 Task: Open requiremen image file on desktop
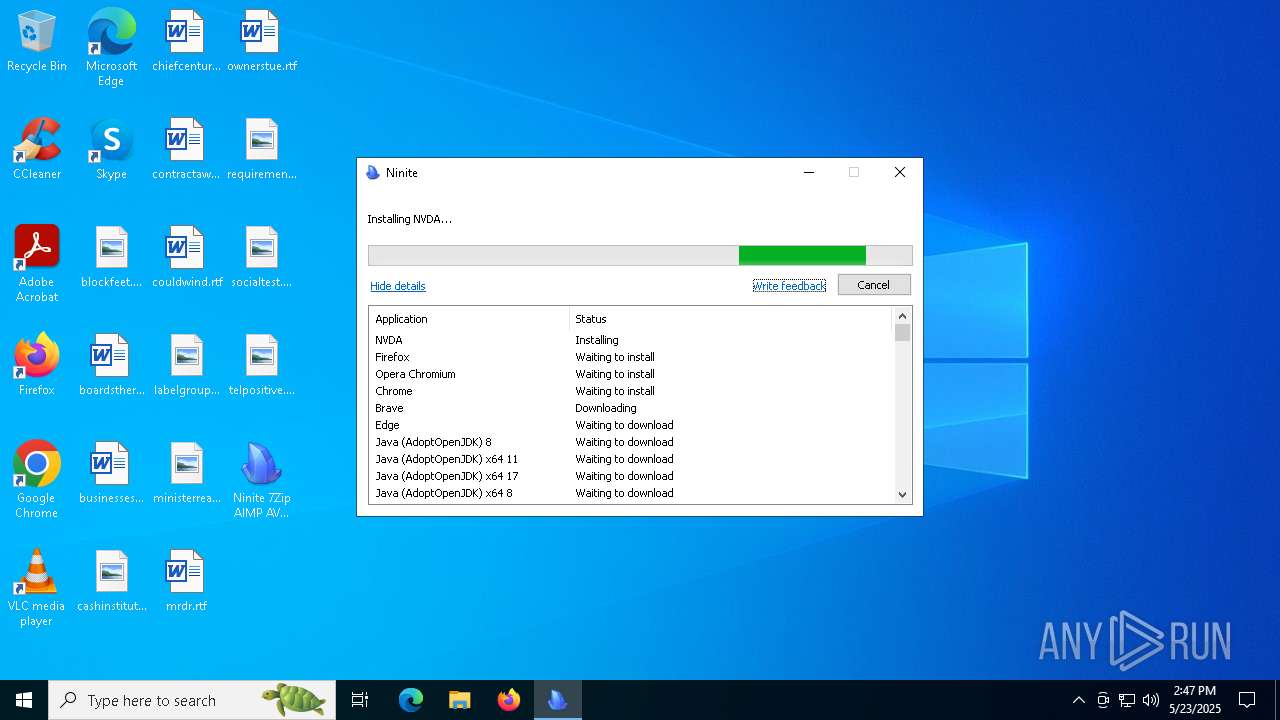(x=262, y=149)
